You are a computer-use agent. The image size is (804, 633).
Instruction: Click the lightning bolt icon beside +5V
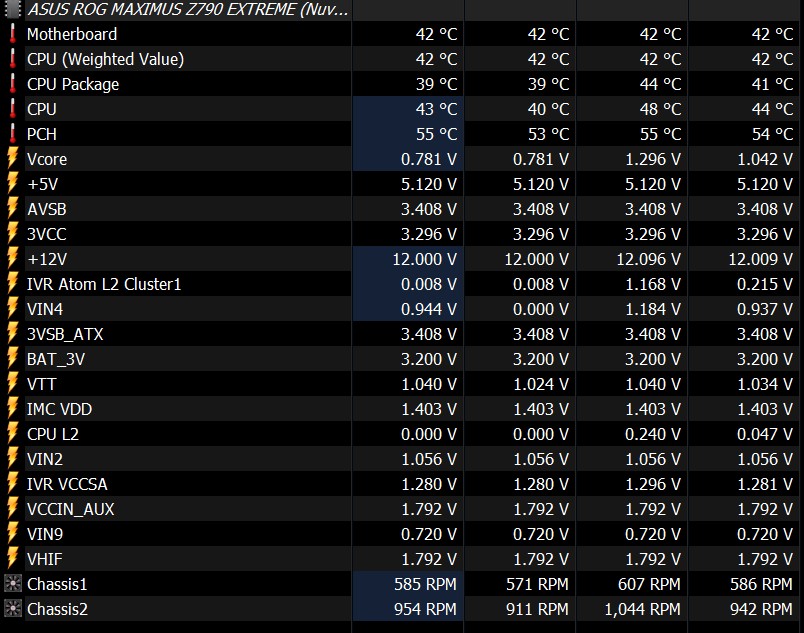pos(13,184)
